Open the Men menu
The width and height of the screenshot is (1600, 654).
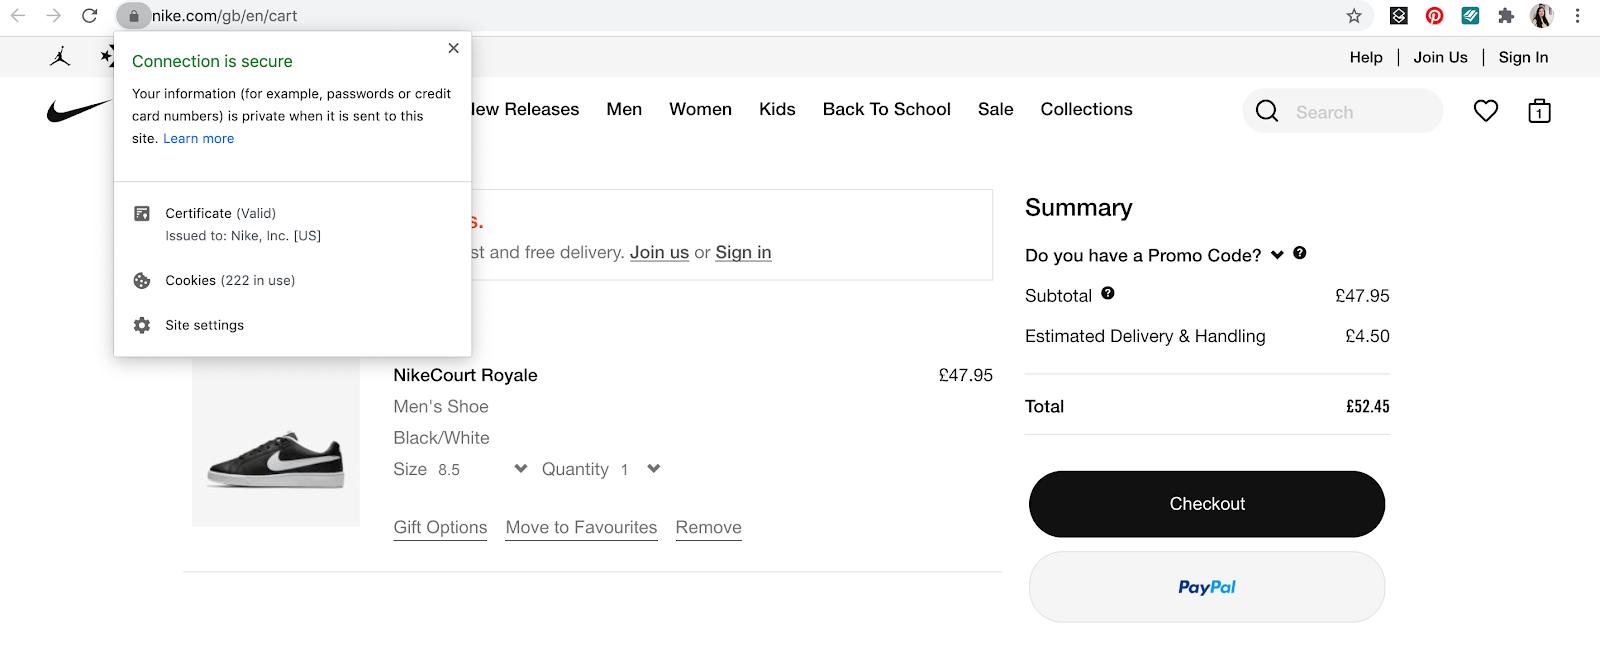[624, 109]
